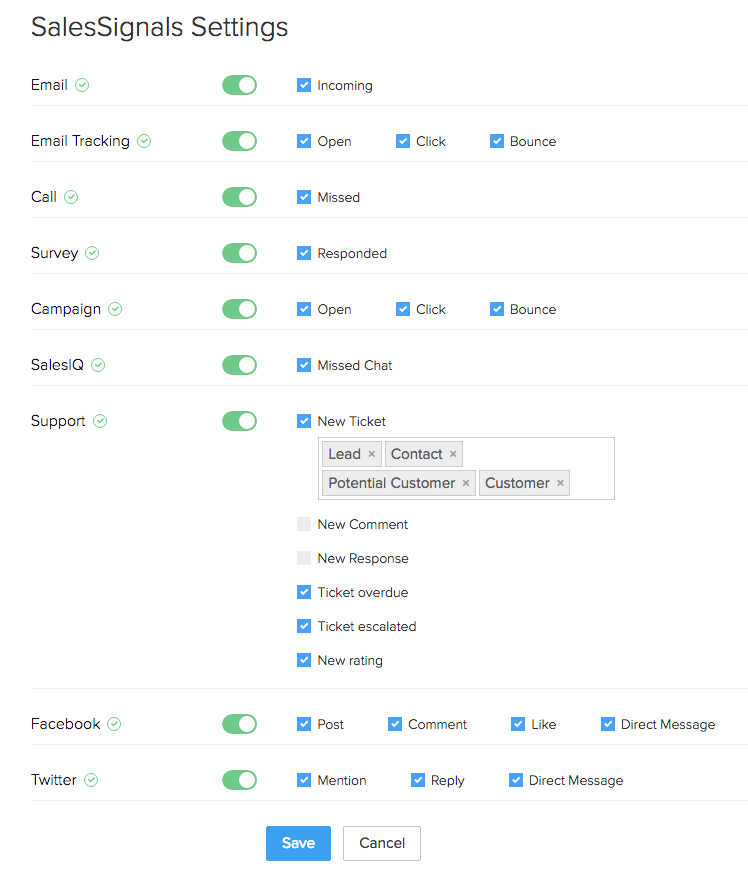Check the New Response checkbox
This screenshot has height=887, width=748.
pyautogui.click(x=304, y=558)
